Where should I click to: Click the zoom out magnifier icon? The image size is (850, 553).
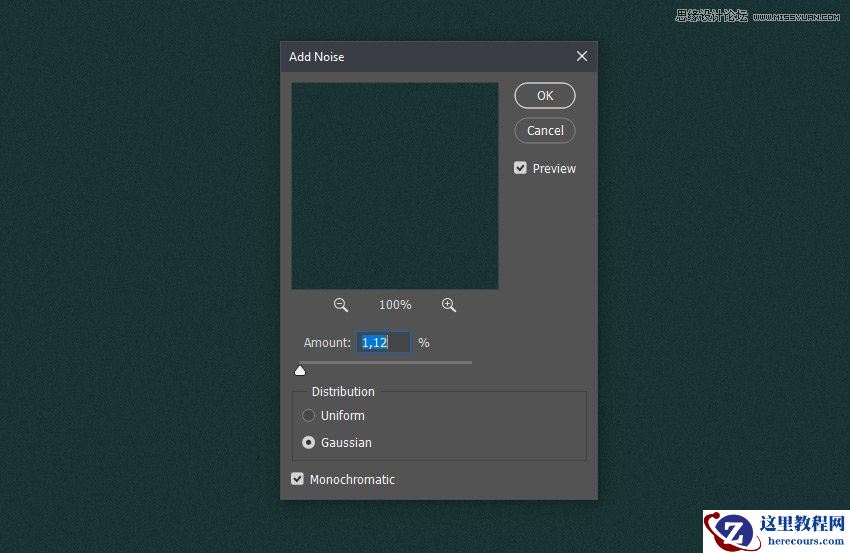tap(340, 305)
